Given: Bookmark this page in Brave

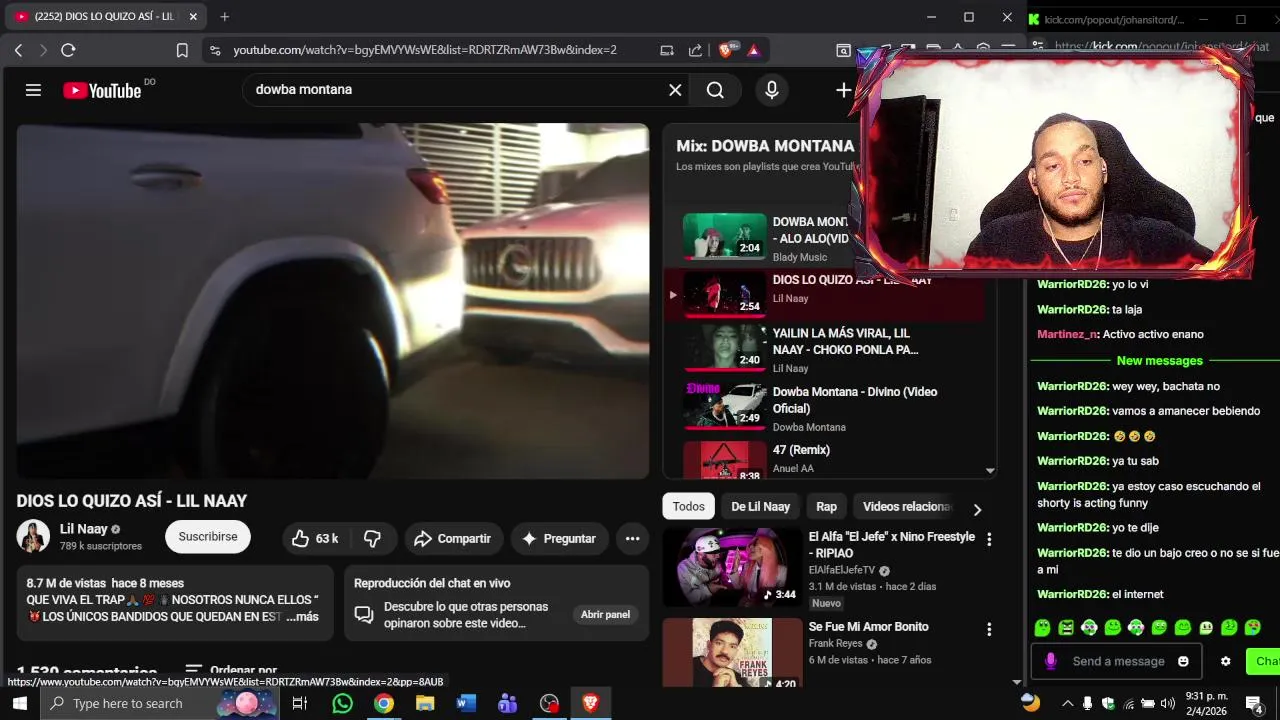Looking at the screenshot, I should (x=182, y=50).
